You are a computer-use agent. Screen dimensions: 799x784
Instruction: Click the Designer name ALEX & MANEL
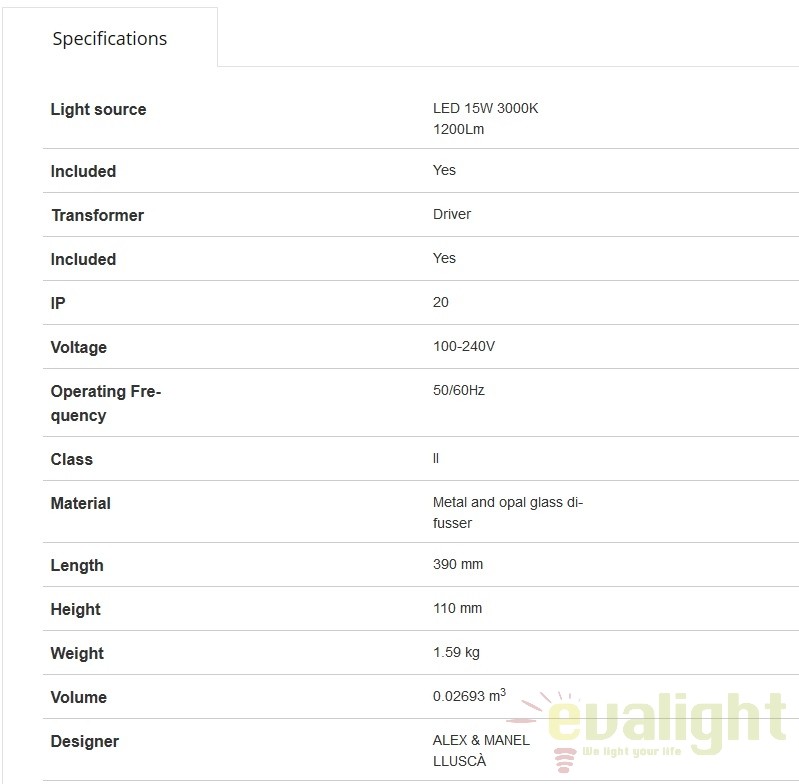pos(481,740)
